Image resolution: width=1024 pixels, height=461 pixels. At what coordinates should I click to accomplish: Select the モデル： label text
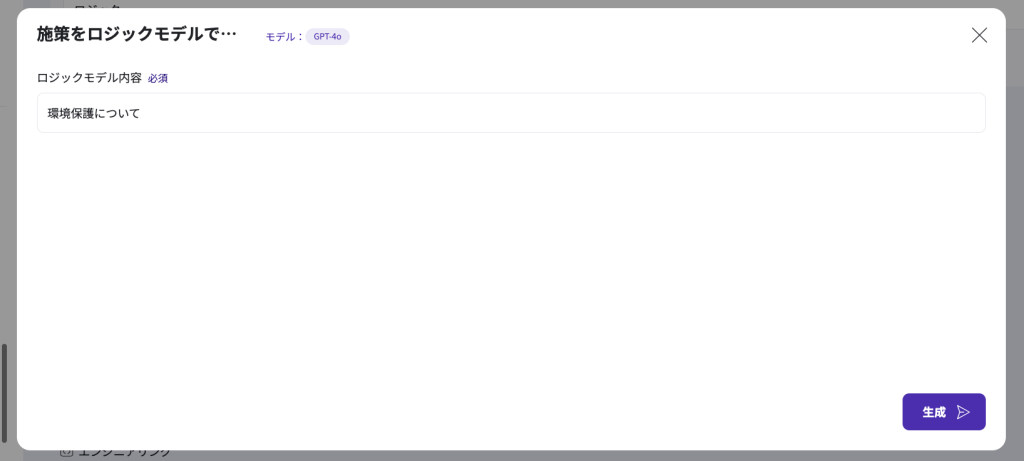coord(284,36)
